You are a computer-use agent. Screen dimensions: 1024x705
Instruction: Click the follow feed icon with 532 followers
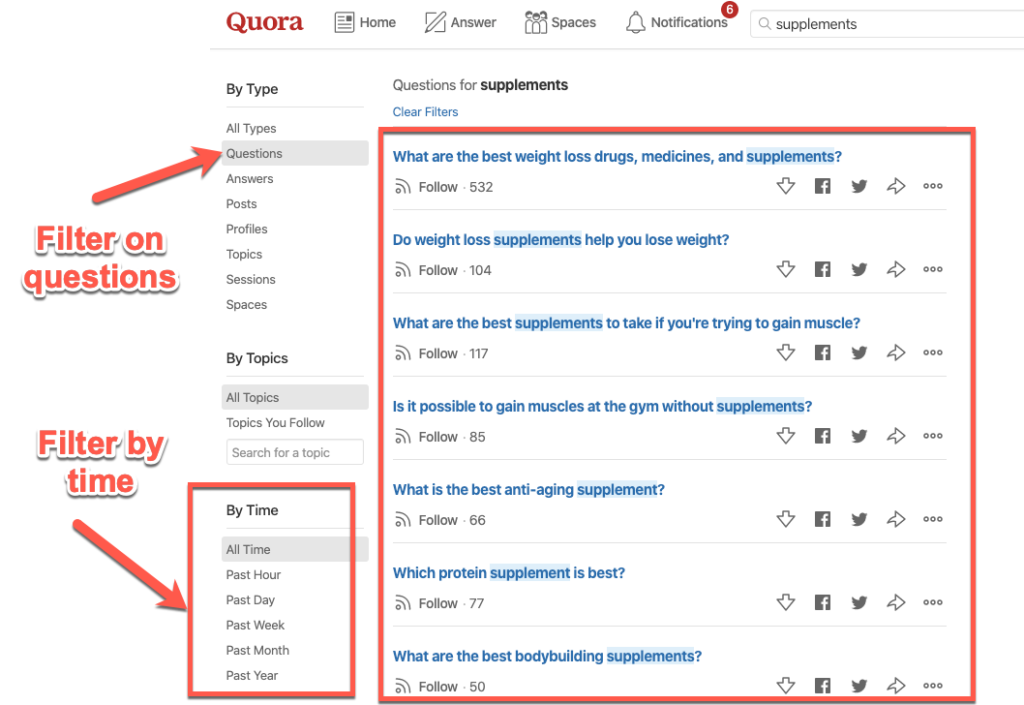(402, 187)
